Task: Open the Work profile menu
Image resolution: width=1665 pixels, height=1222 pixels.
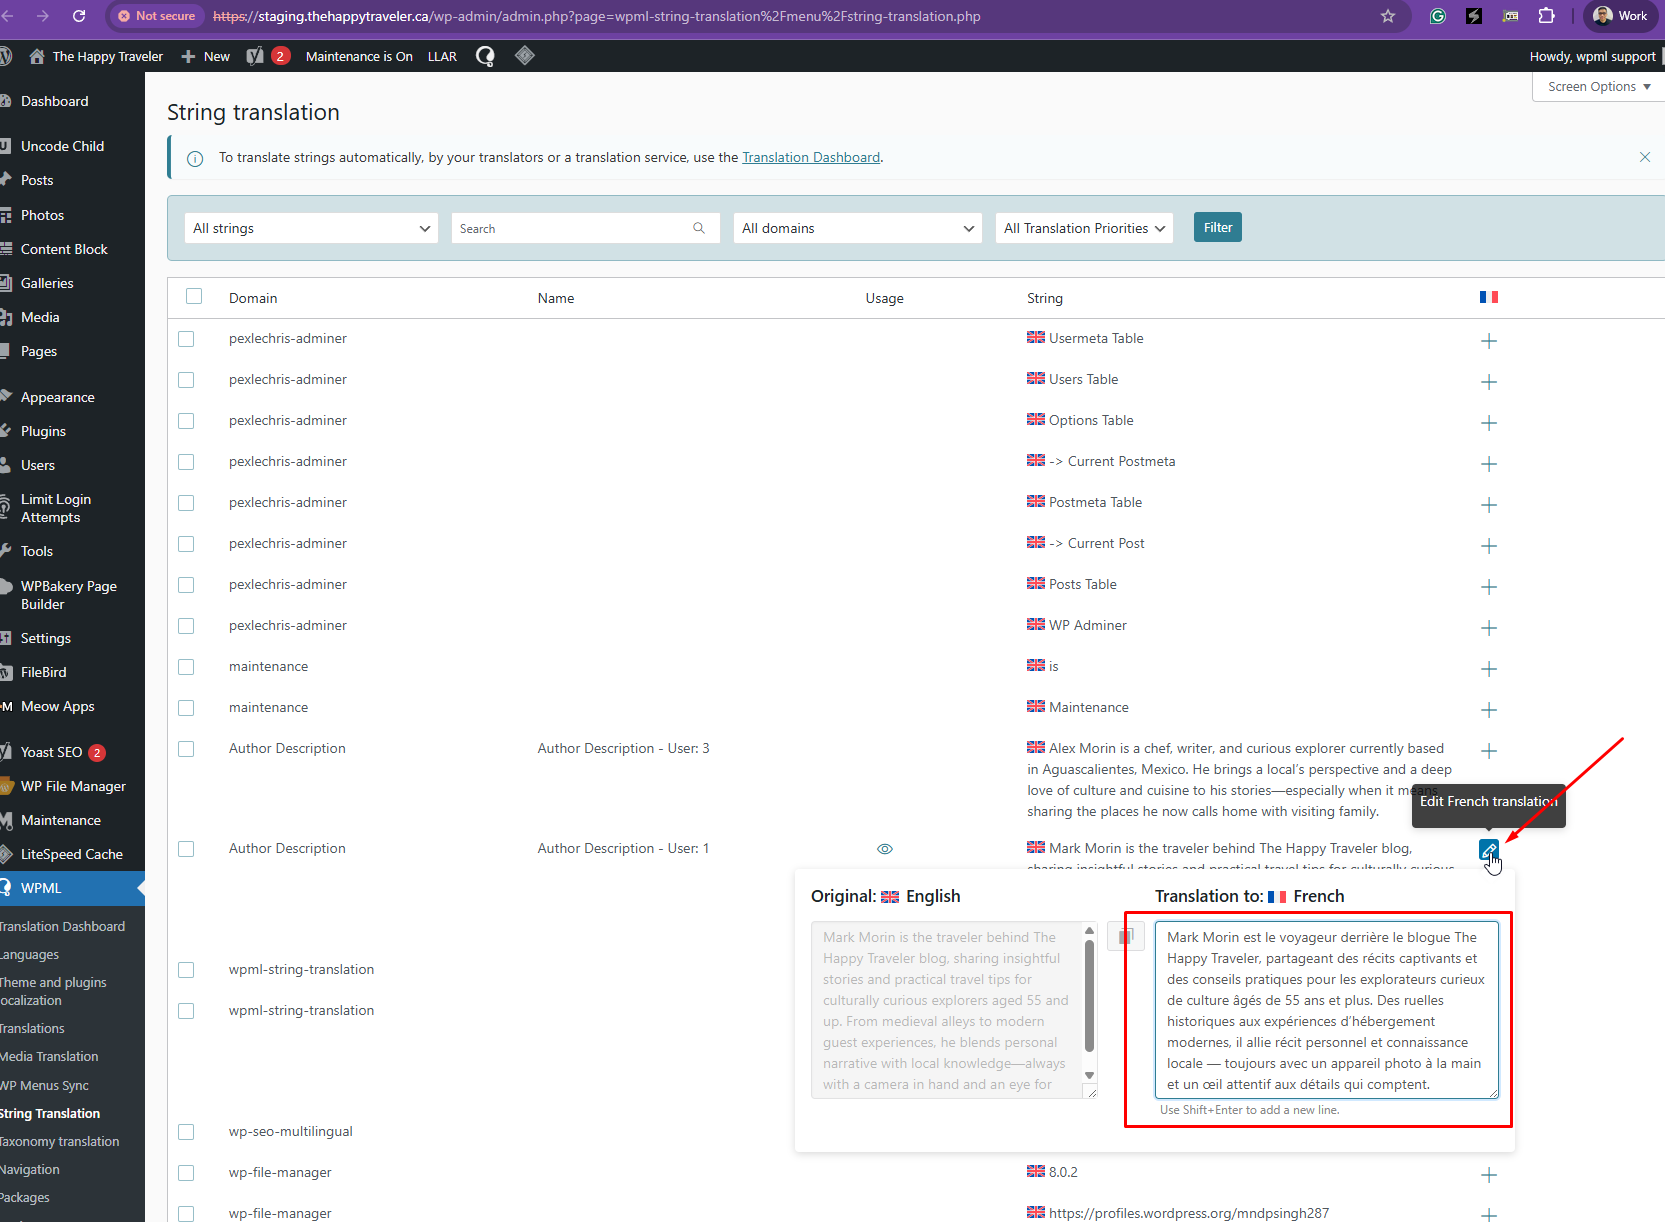Action: coord(1620,16)
